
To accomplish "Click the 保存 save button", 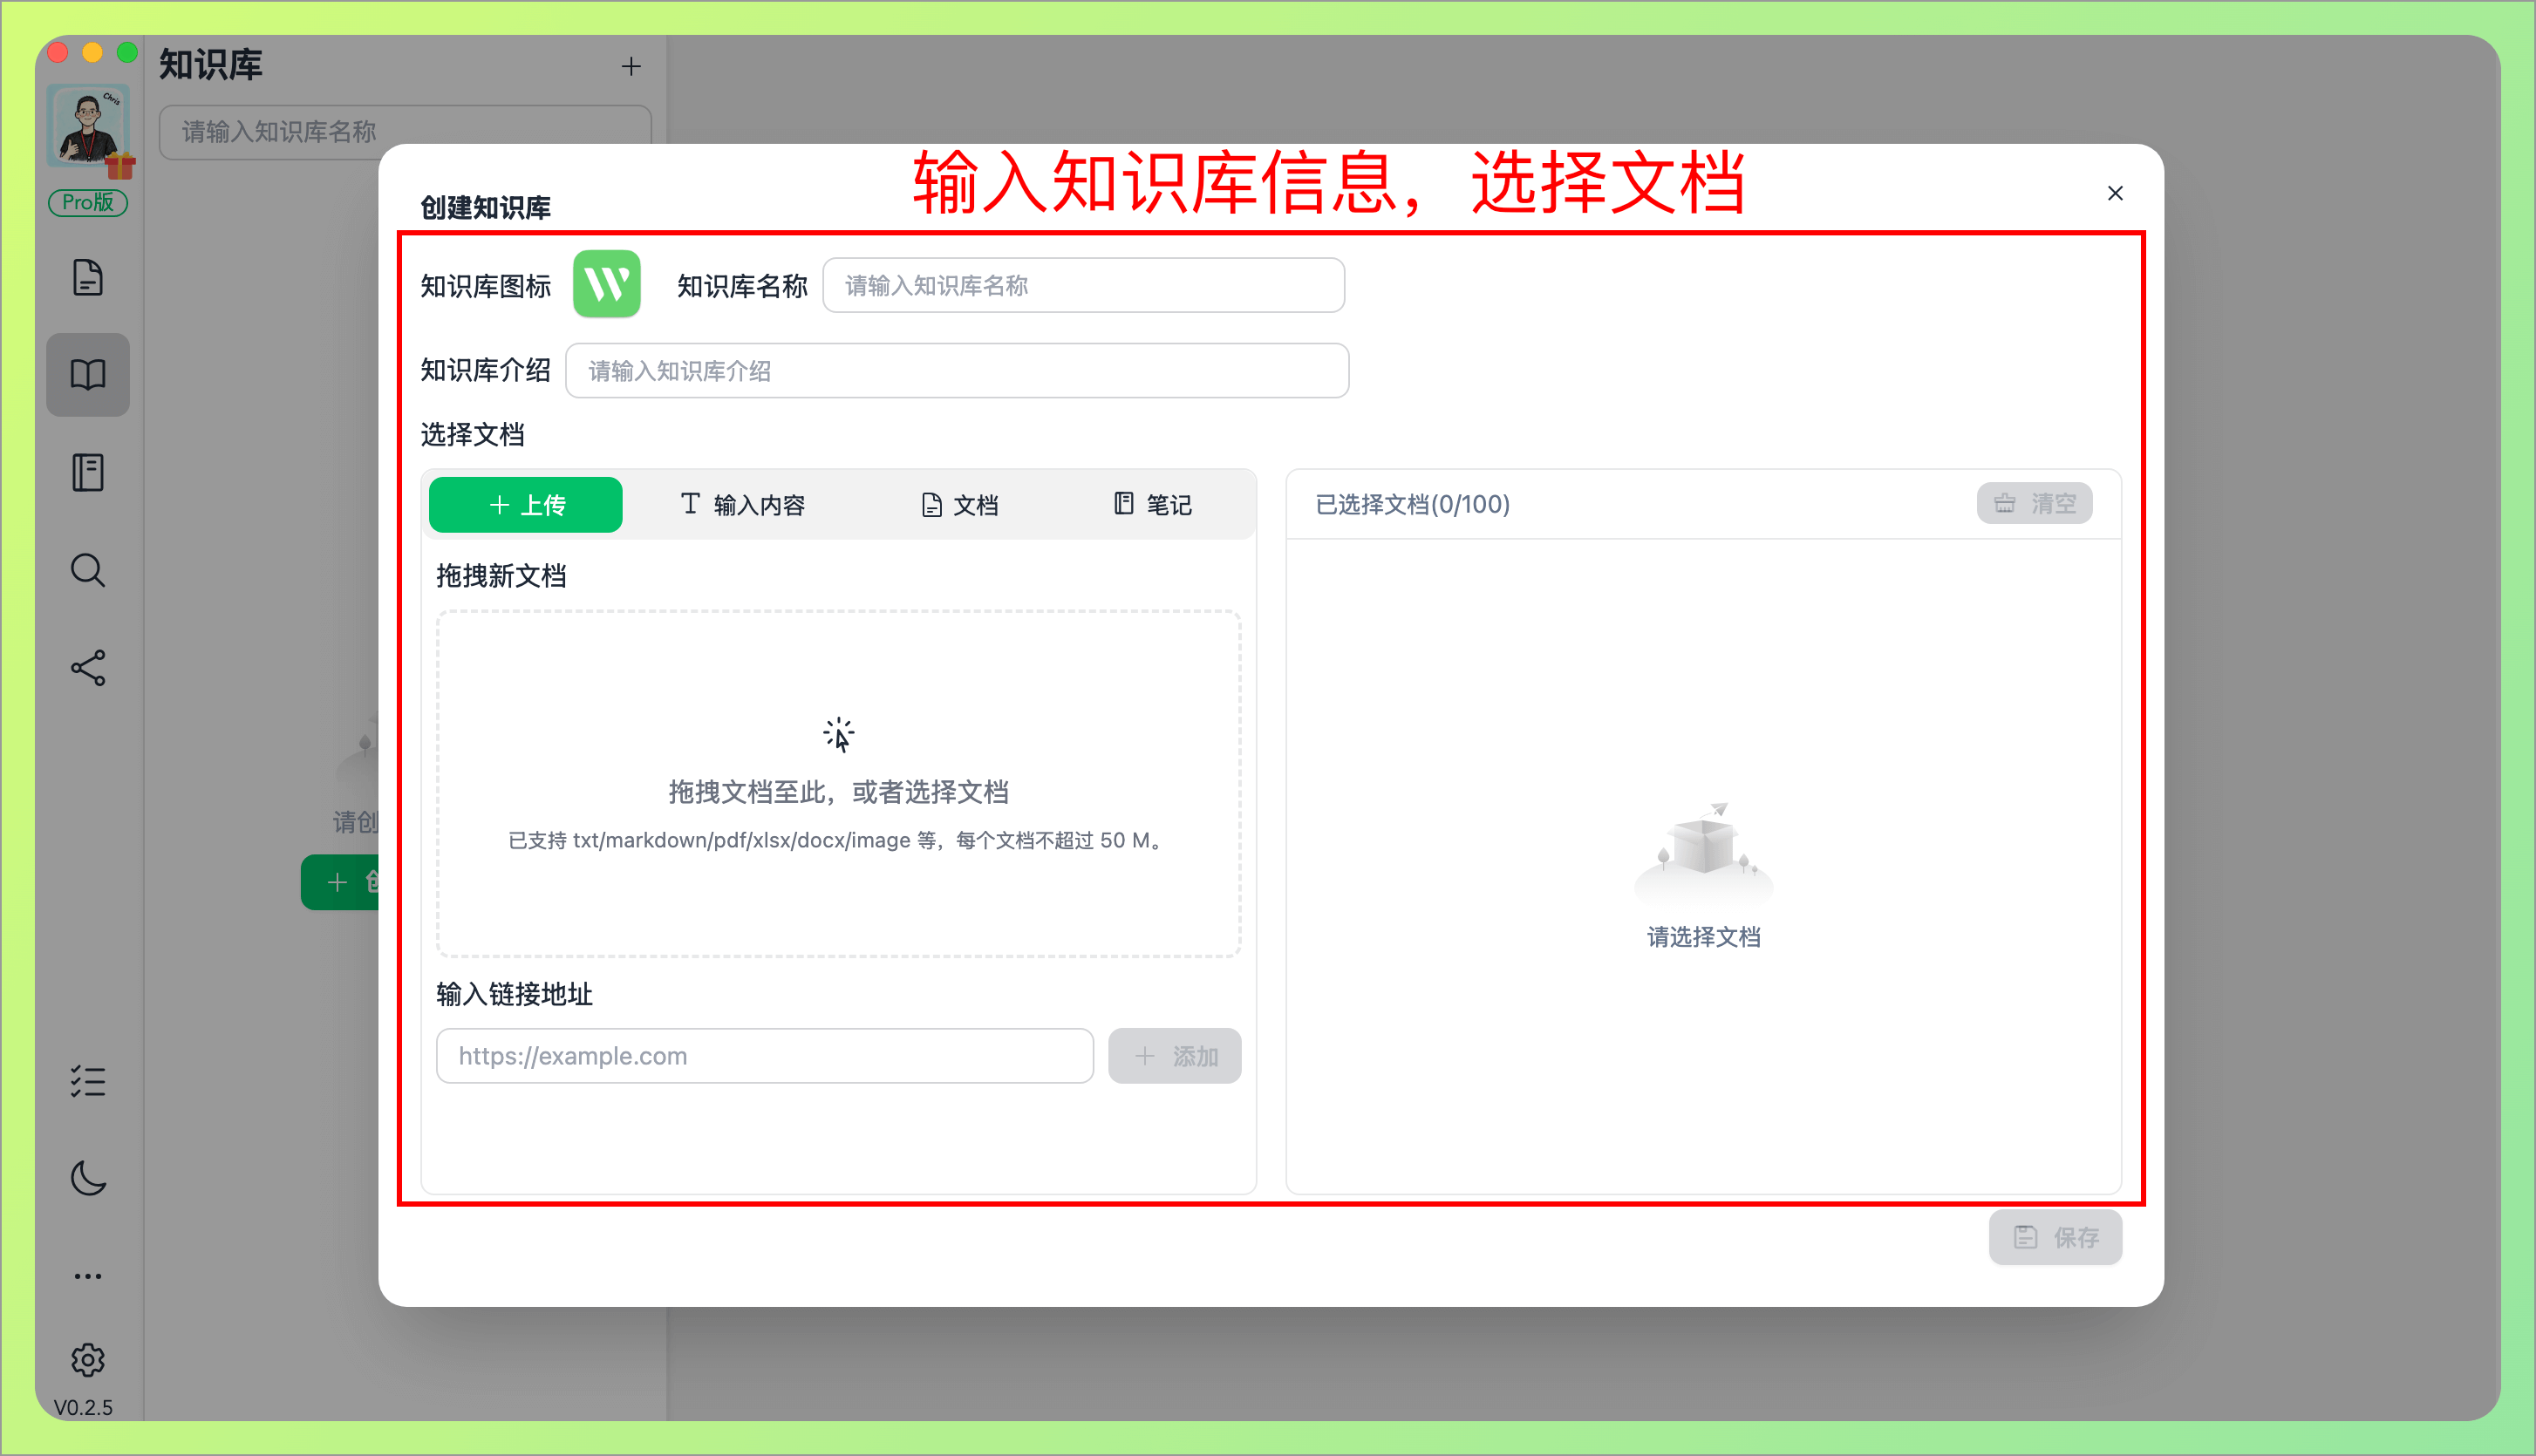I will coord(2055,1236).
